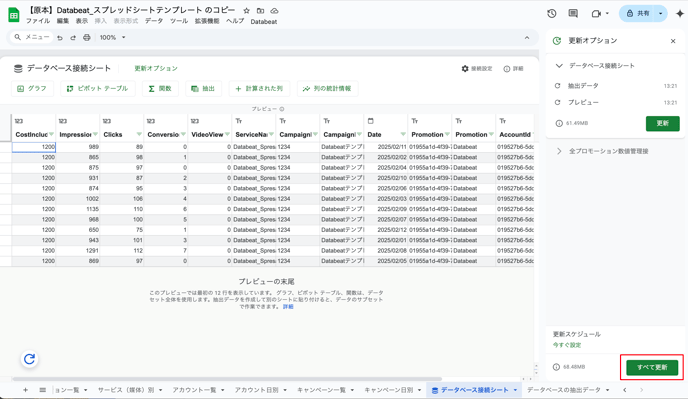Click the video meeting camera icon
The image size is (688, 399).
click(x=596, y=14)
